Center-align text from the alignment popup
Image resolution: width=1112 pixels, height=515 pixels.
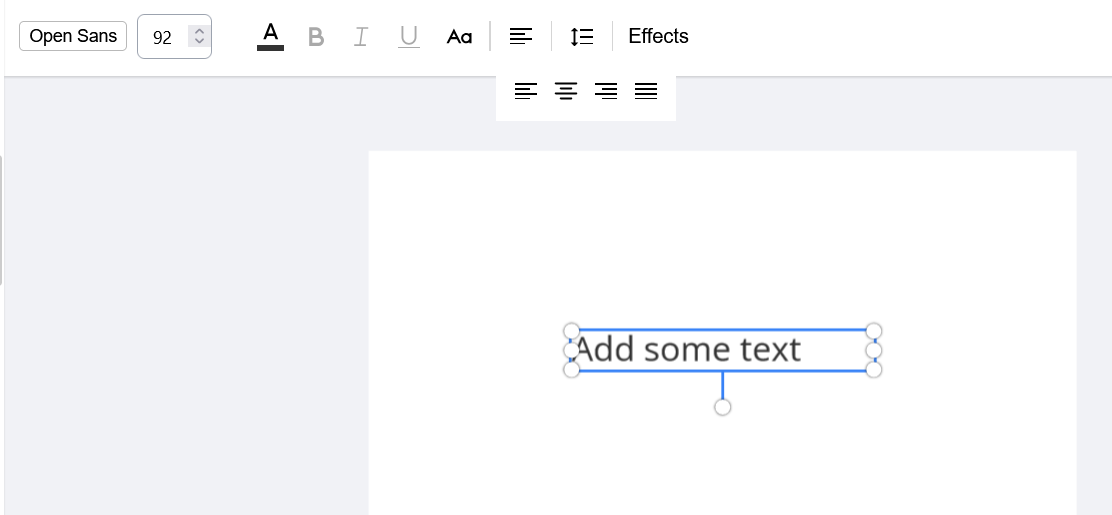(565, 91)
